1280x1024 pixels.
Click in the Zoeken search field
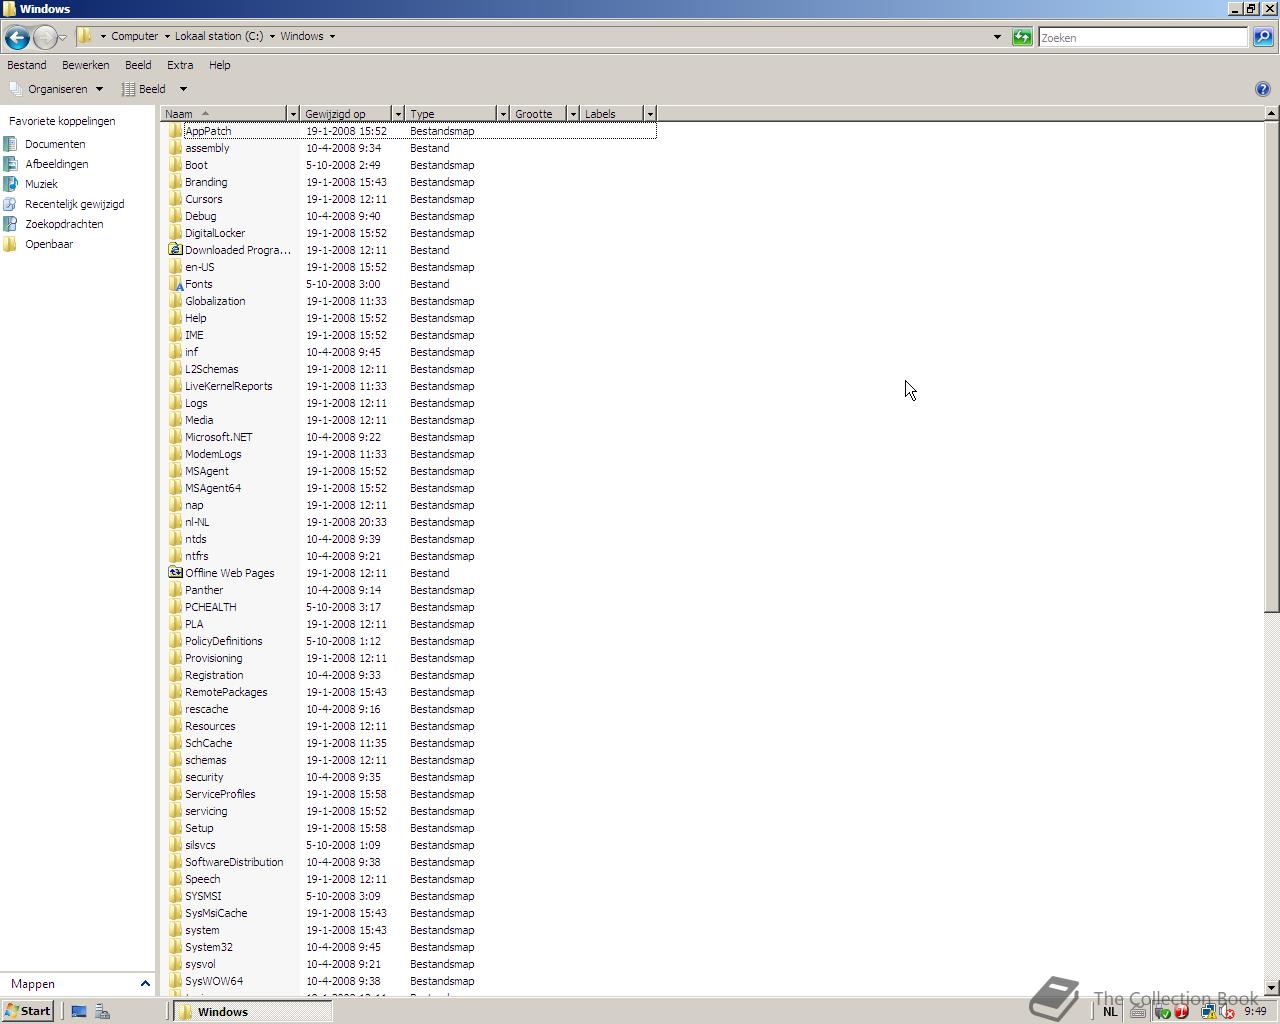tap(1143, 37)
